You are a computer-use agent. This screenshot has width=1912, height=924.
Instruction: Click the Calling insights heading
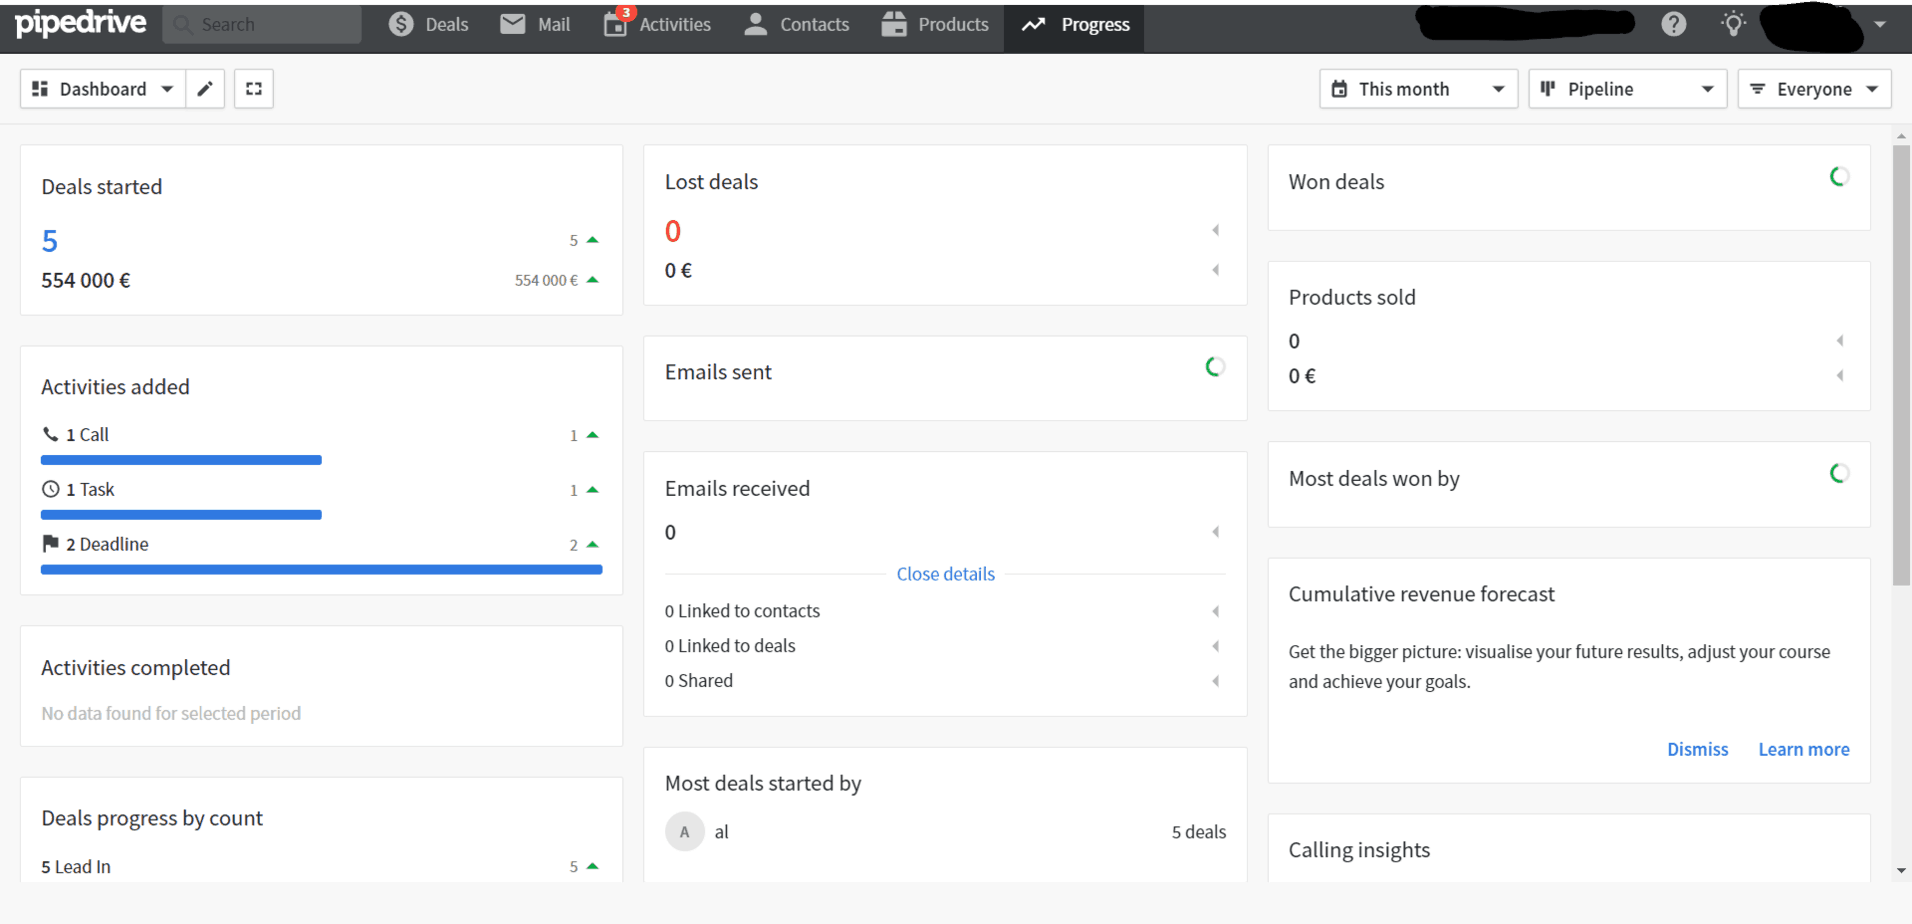[x=1359, y=850]
